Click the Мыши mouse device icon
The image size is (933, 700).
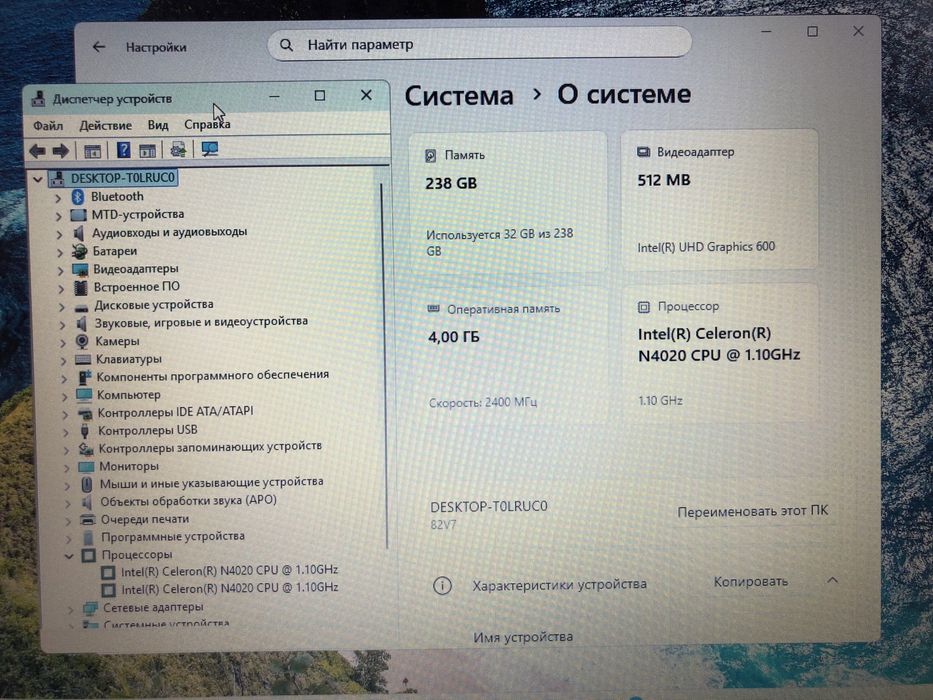click(87, 485)
